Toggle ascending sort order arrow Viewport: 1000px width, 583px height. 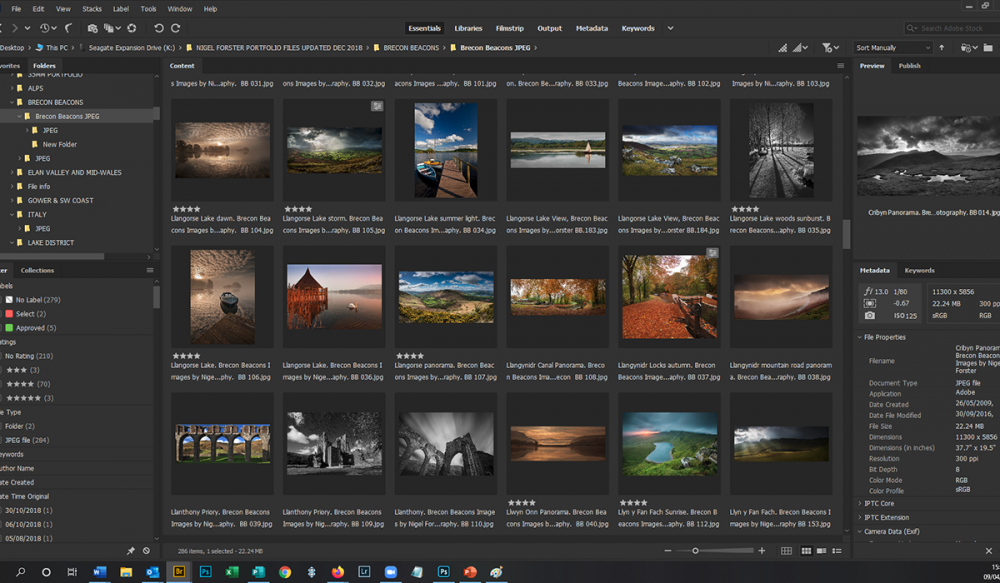(941, 48)
